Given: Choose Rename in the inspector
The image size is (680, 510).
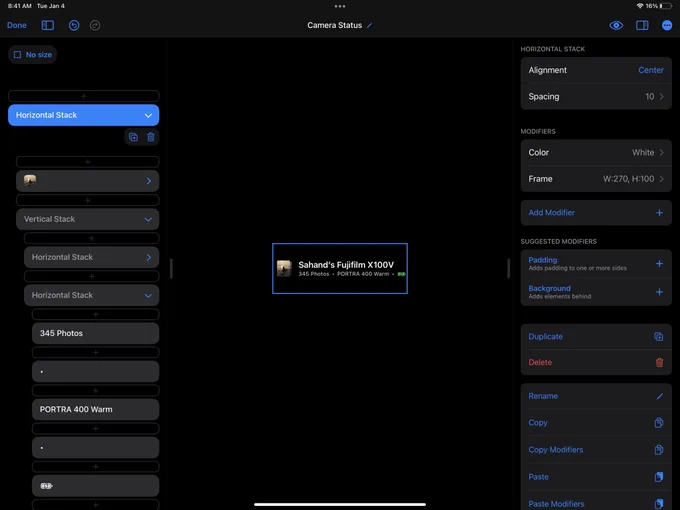Looking at the screenshot, I should click(596, 396).
